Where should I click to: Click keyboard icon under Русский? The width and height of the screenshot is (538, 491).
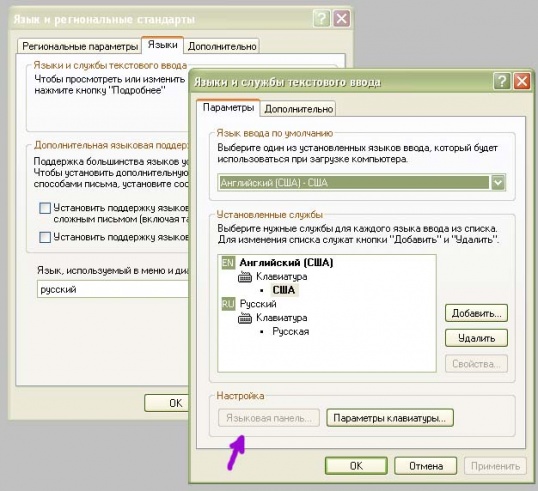point(245,318)
